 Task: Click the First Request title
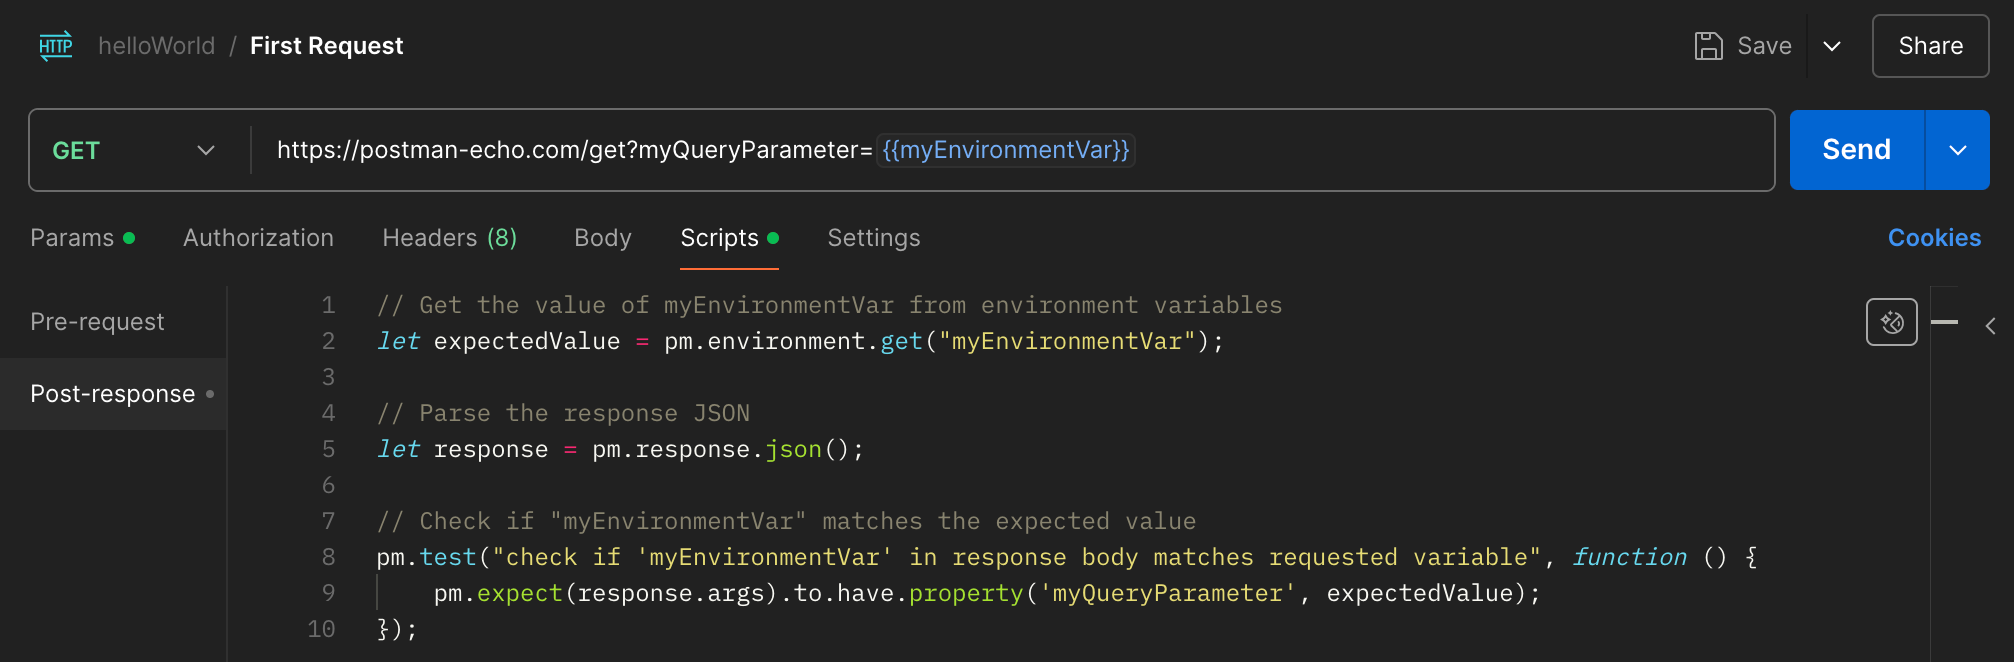[326, 46]
